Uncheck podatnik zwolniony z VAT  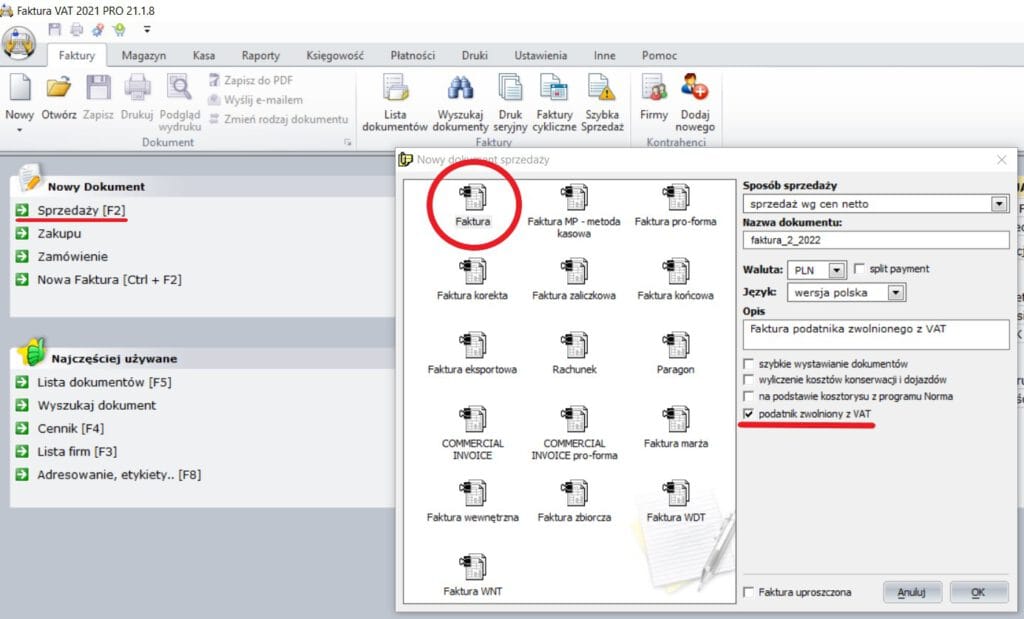[749, 413]
